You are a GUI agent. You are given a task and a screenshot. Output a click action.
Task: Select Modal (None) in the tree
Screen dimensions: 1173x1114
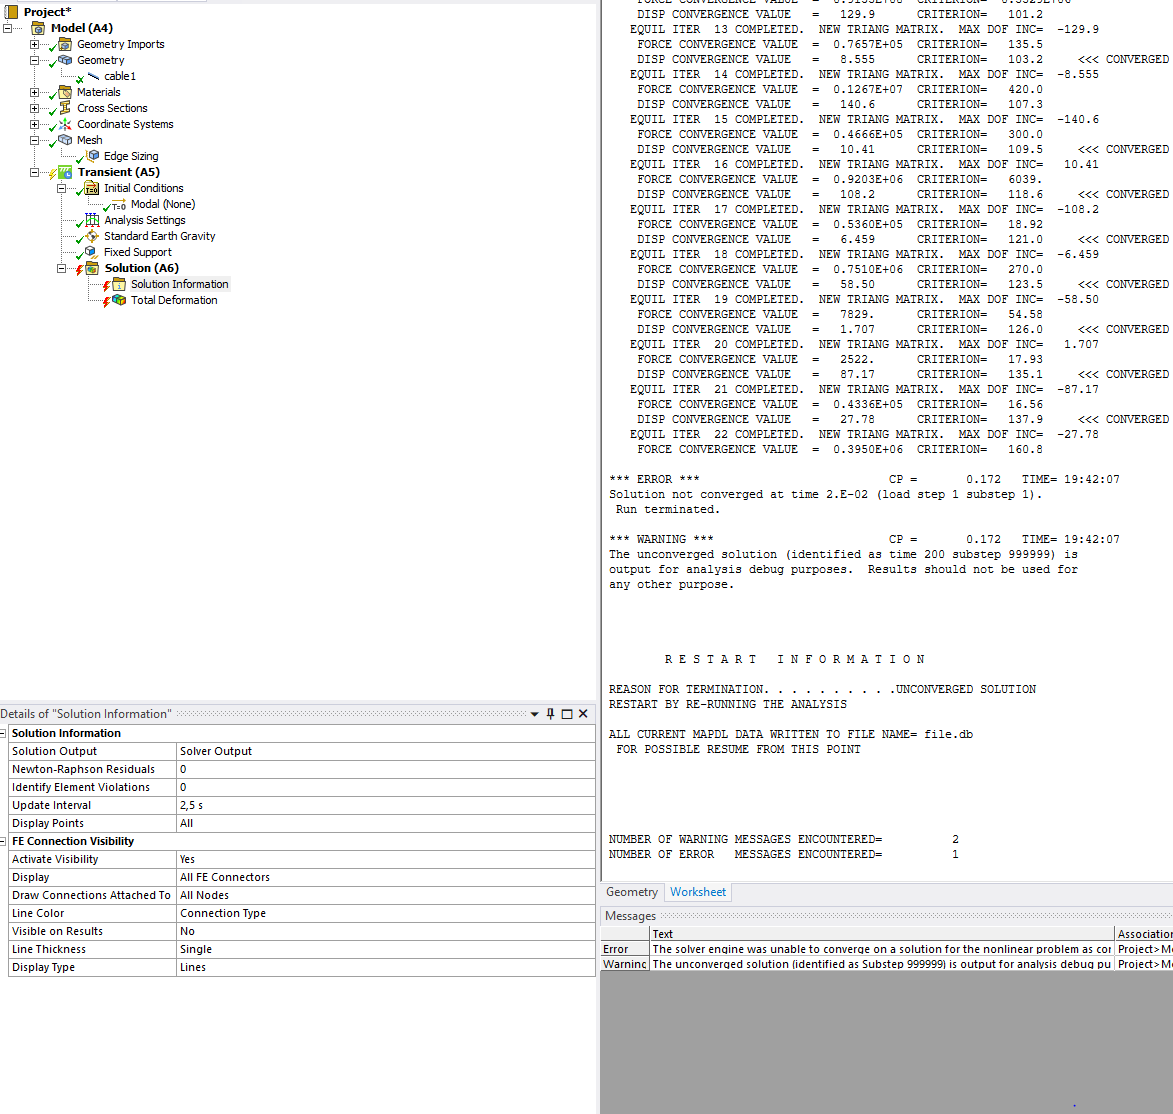(x=162, y=204)
